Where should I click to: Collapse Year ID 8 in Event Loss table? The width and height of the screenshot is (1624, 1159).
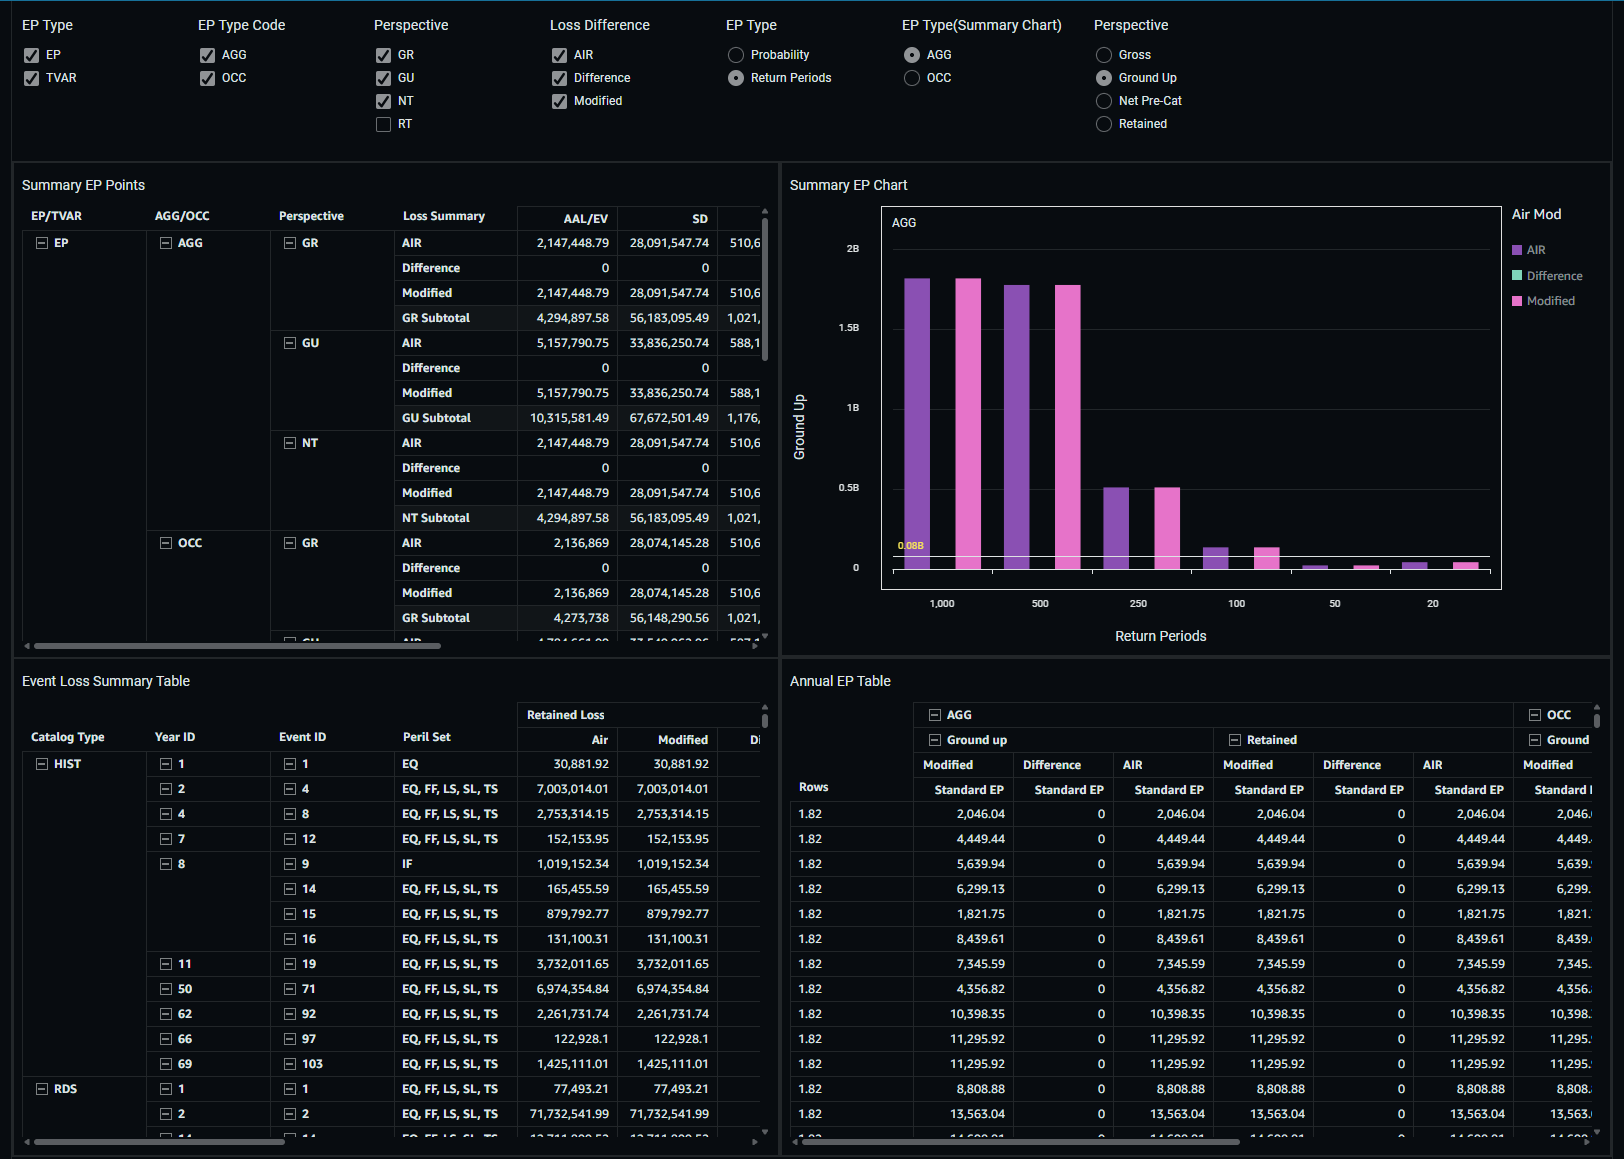pyautogui.click(x=166, y=864)
